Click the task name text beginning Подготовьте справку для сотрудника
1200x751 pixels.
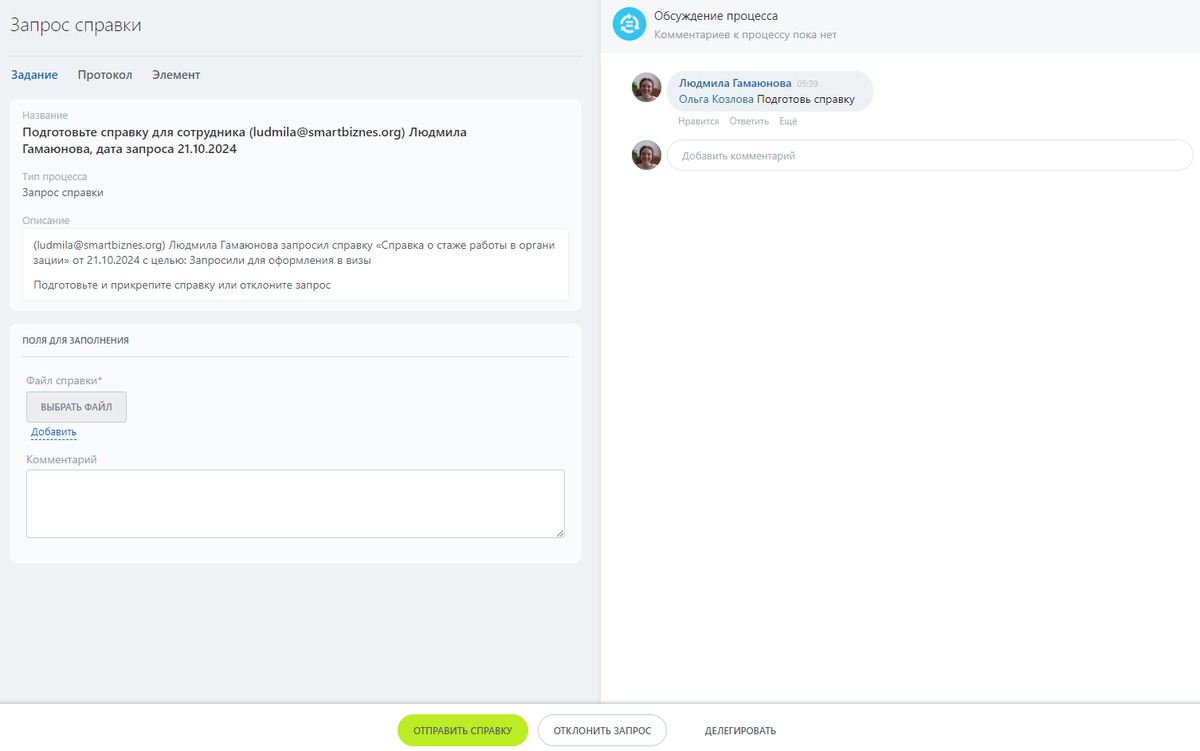pos(244,141)
